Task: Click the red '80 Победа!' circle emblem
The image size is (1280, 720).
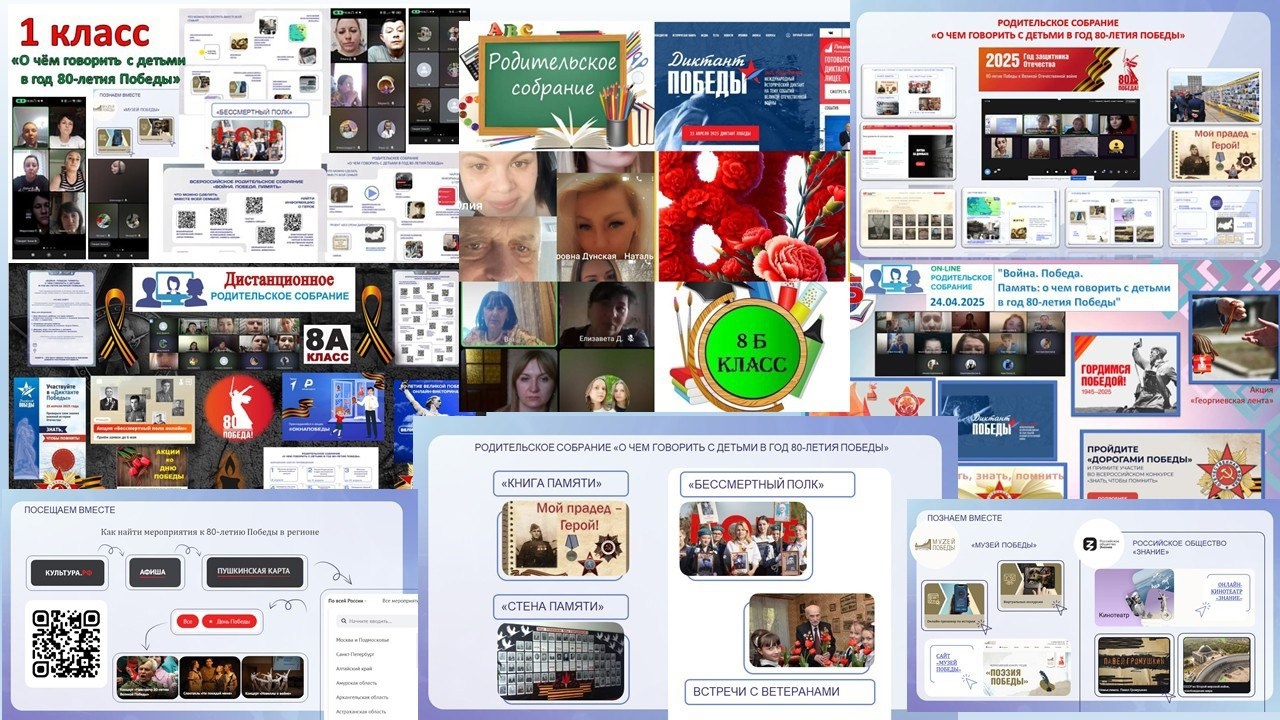Action: pos(237,409)
